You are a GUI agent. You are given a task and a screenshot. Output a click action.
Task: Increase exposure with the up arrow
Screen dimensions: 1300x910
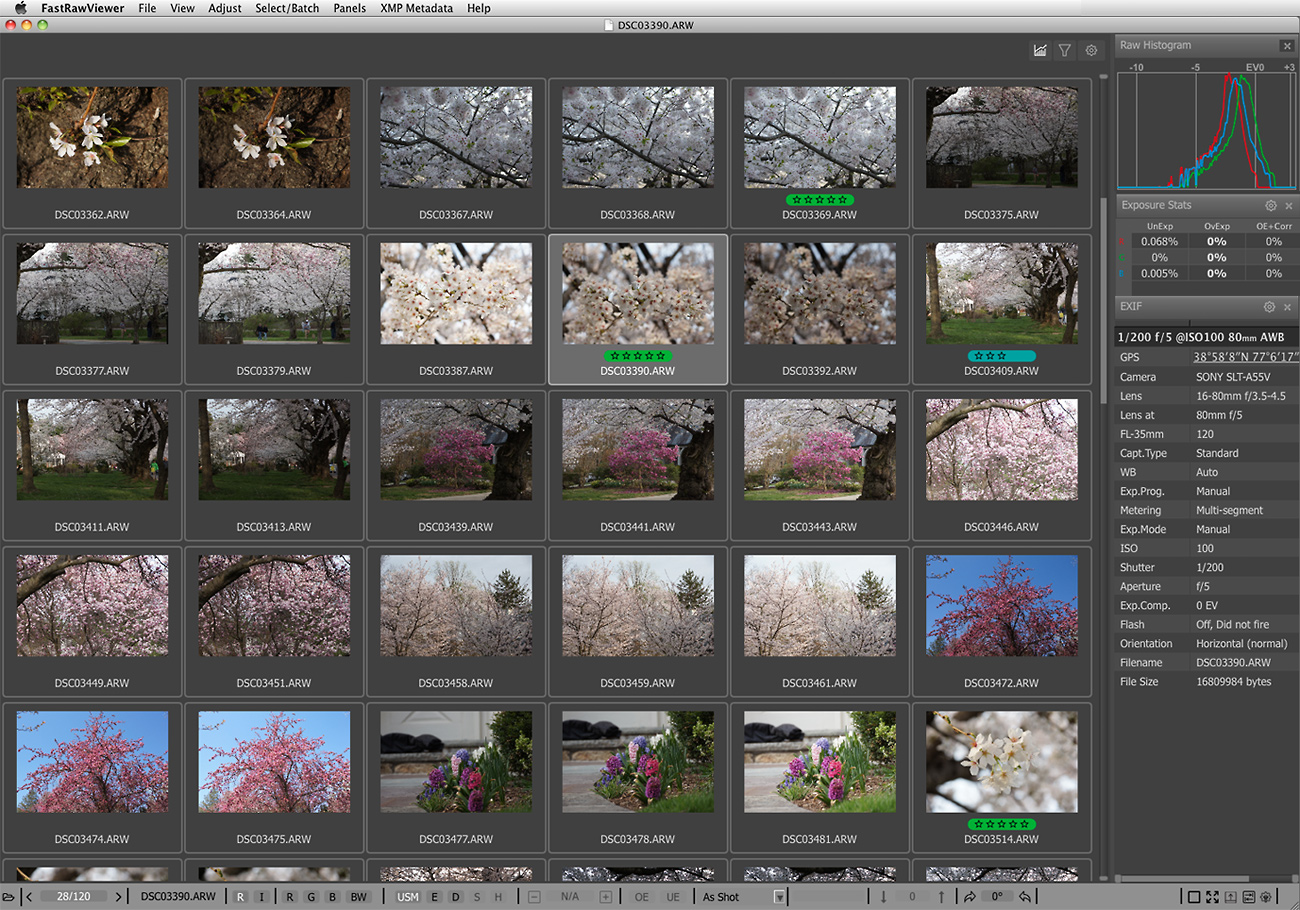[x=941, y=897]
